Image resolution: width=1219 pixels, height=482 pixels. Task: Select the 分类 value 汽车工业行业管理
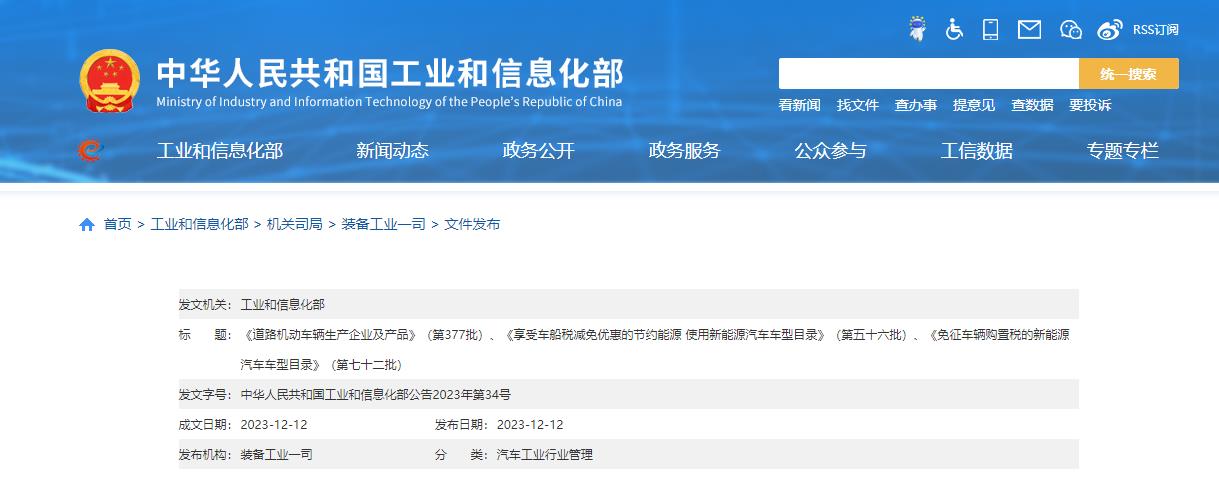pos(545,455)
